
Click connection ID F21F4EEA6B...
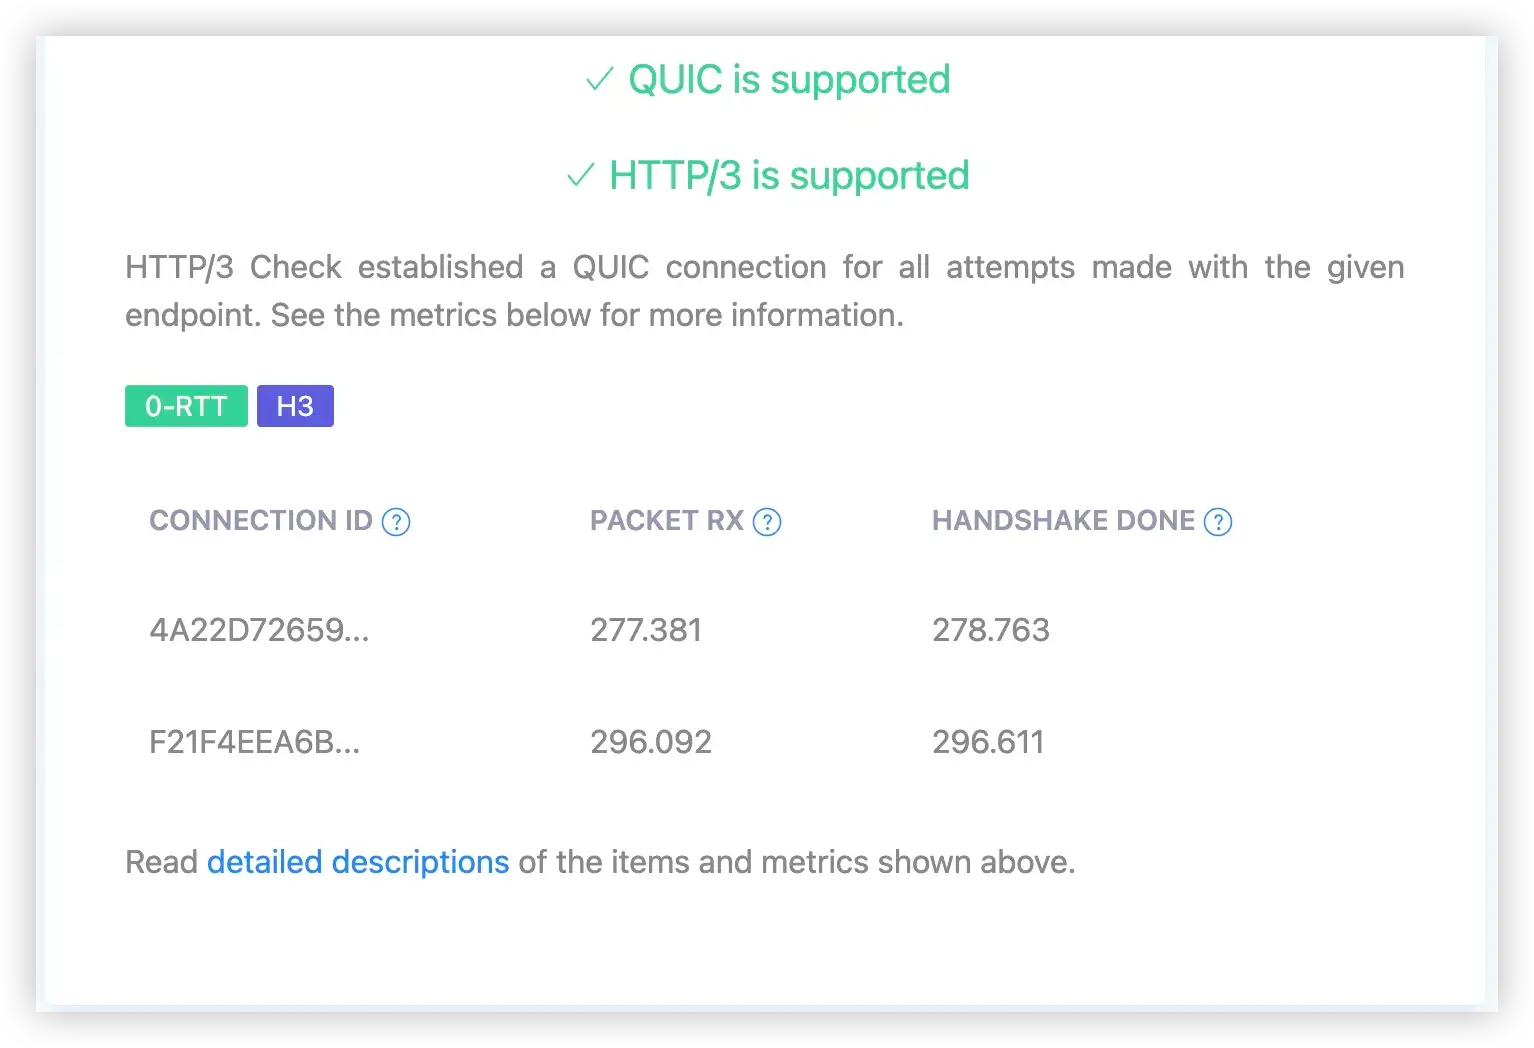pyautogui.click(x=254, y=742)
